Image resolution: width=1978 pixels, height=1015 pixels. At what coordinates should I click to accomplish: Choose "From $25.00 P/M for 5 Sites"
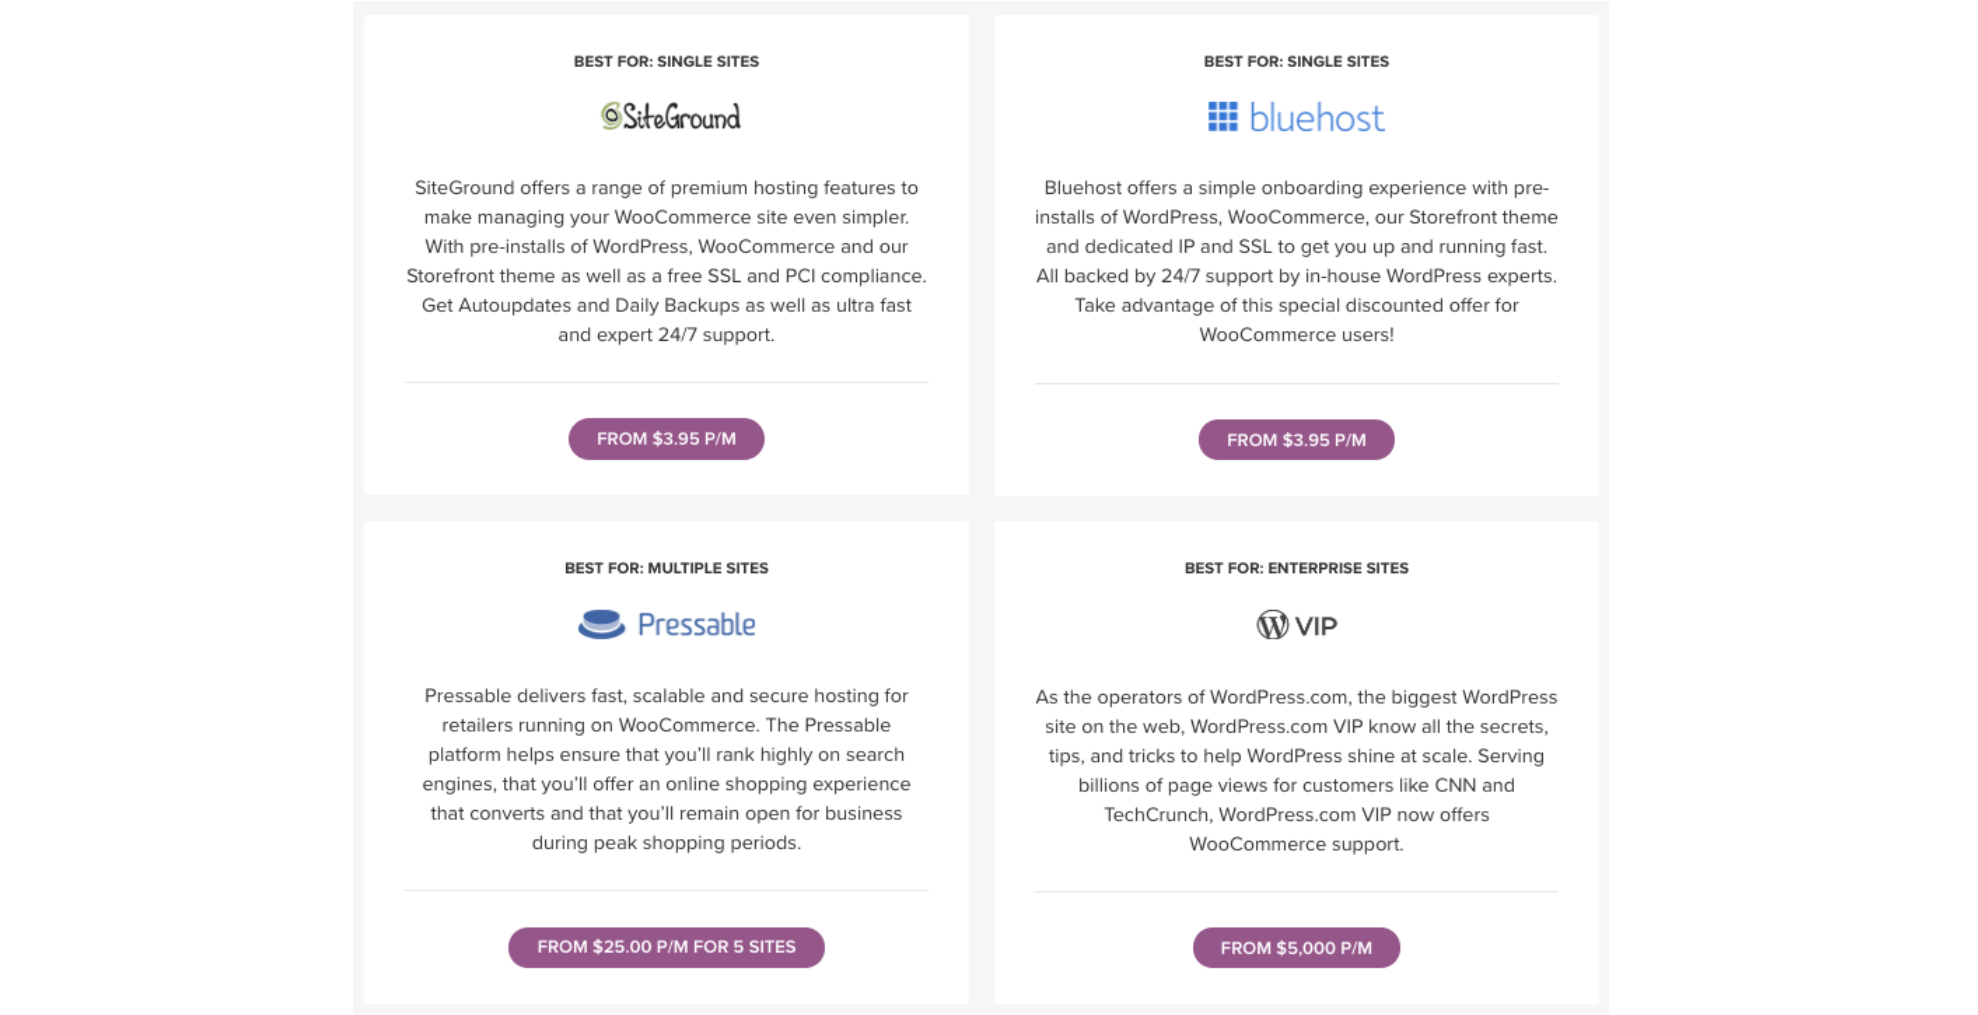coord(666,947)
